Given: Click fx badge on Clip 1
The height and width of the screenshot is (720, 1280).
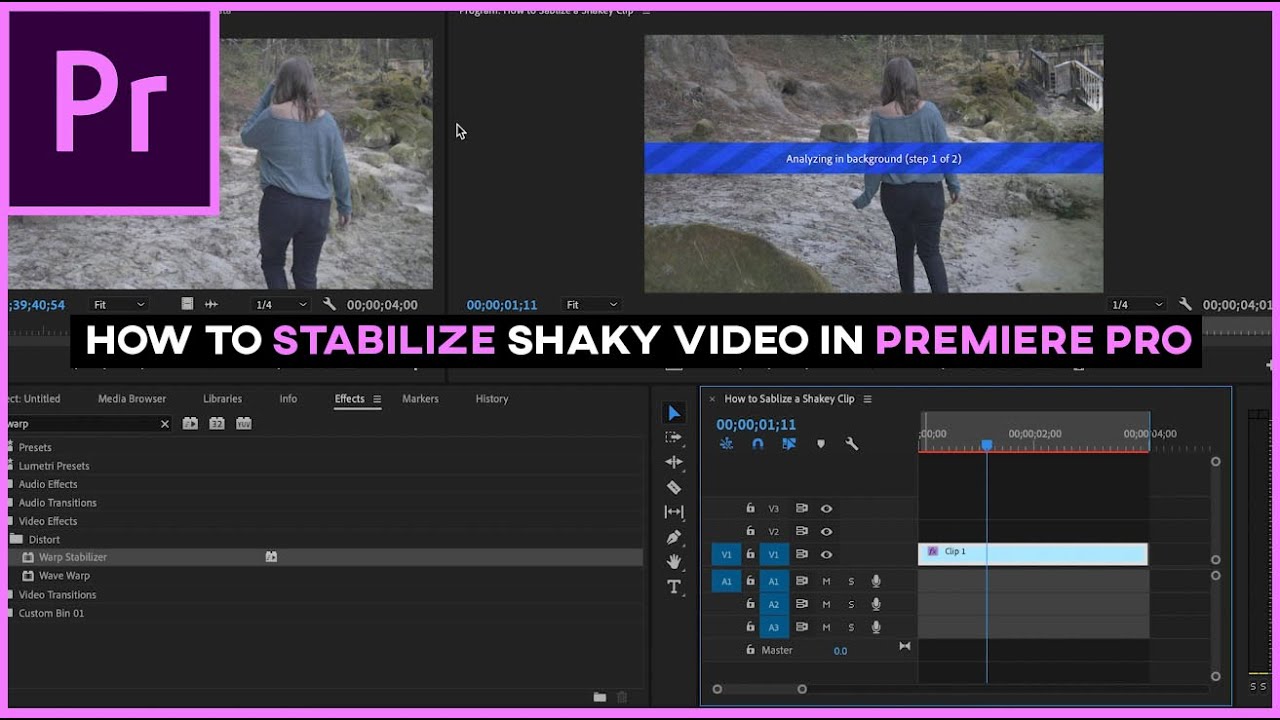Looking at the screenshot, I should [x=933, y=551].
